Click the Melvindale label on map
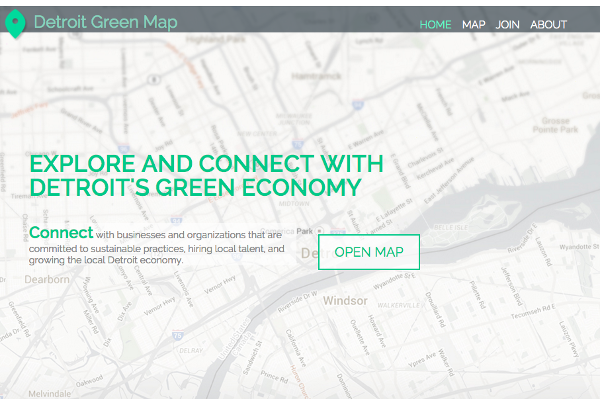600x399 pixels. (x=50, y=394)
